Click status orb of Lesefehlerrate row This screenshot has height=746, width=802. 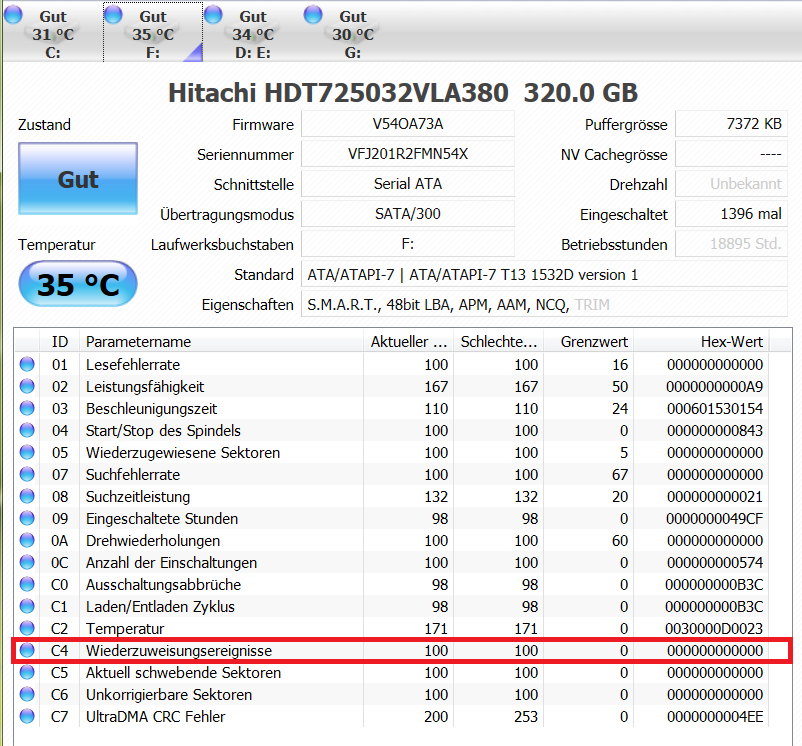pyautogui.click(x=27, y=364)
